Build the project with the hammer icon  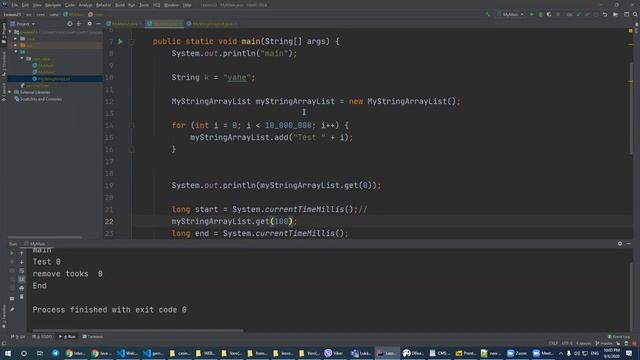[487, 14]
